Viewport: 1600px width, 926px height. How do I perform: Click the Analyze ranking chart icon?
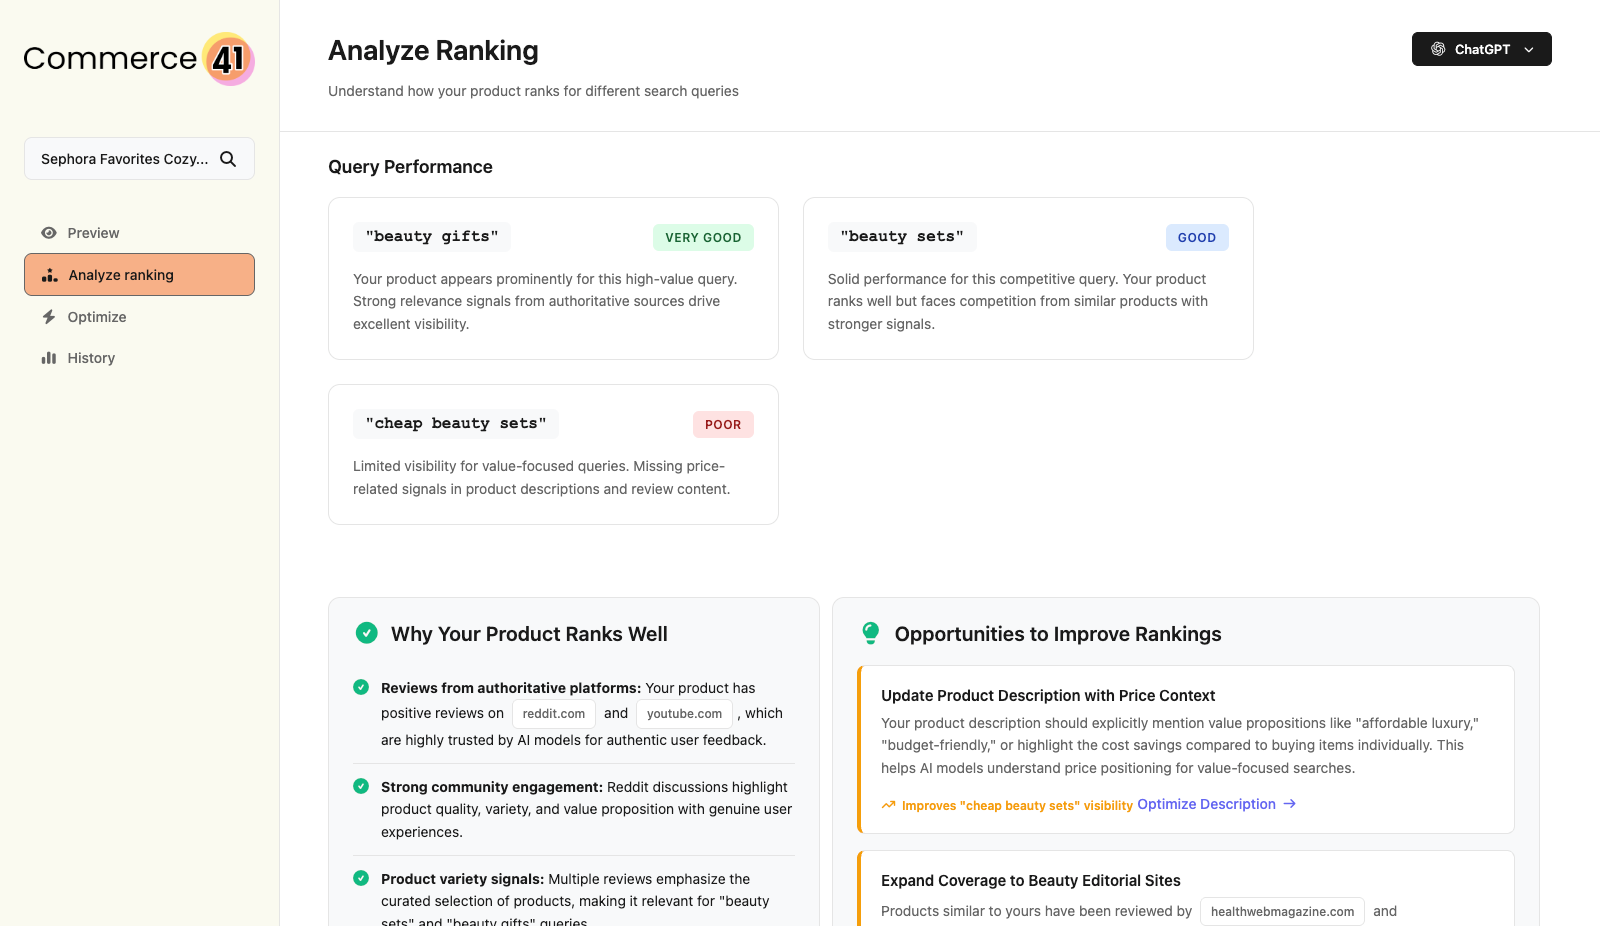(x=48, y=274)
